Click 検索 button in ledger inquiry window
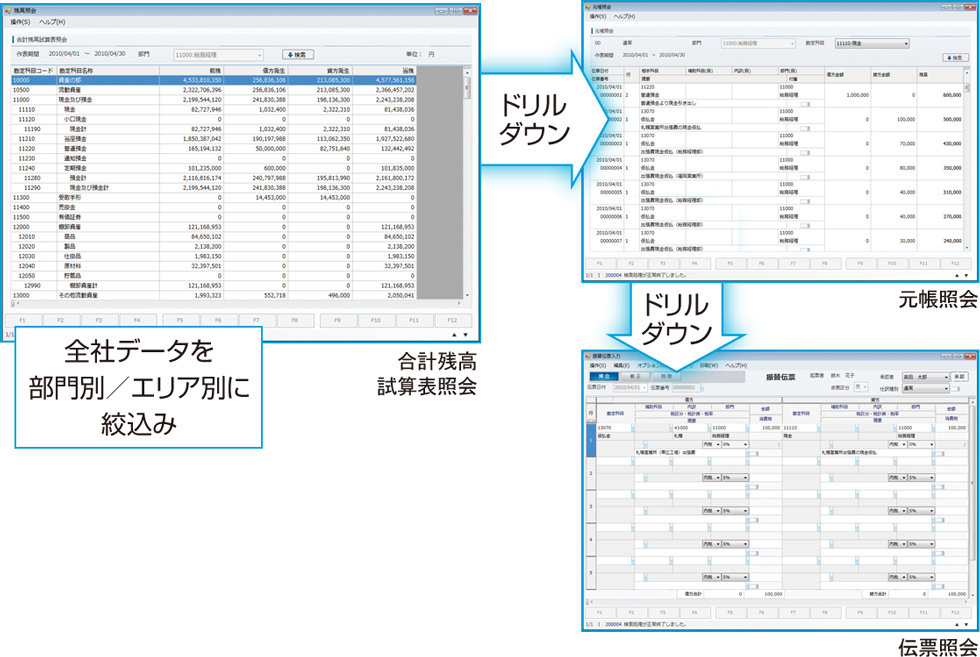 tap(955, 58)
